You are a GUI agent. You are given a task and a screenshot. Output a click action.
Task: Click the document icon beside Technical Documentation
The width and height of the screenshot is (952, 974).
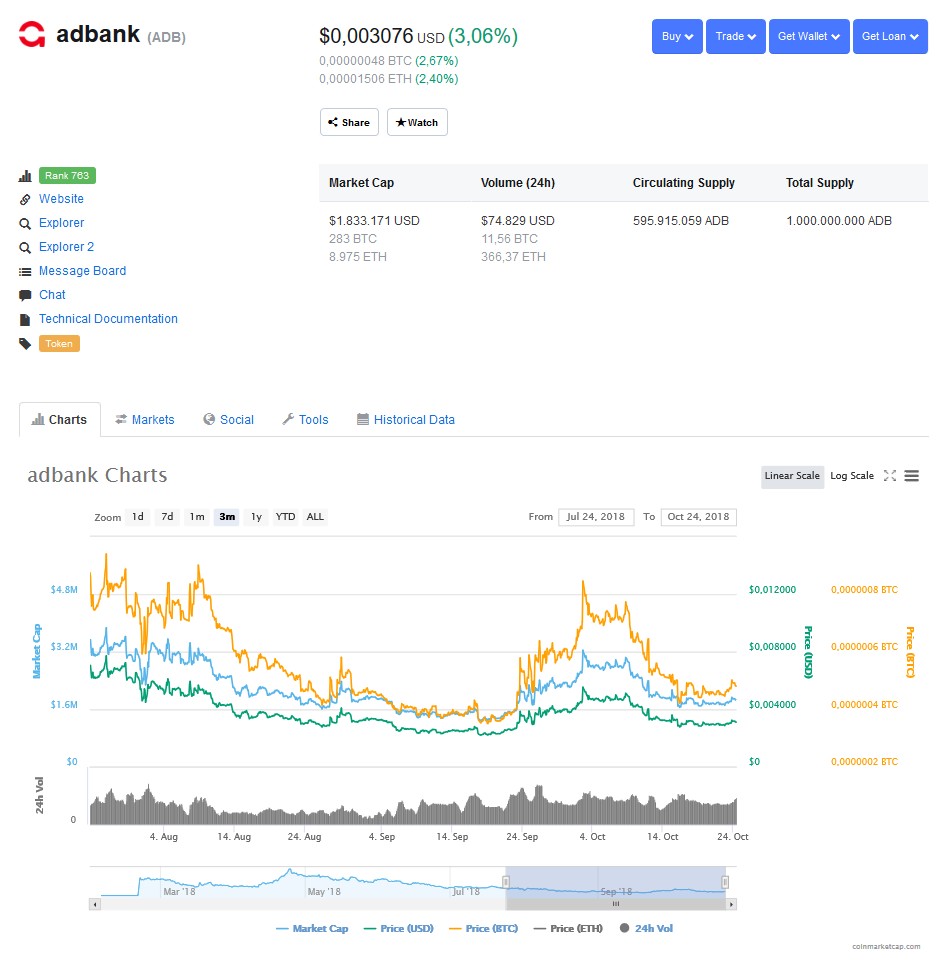tap(25, 320)
